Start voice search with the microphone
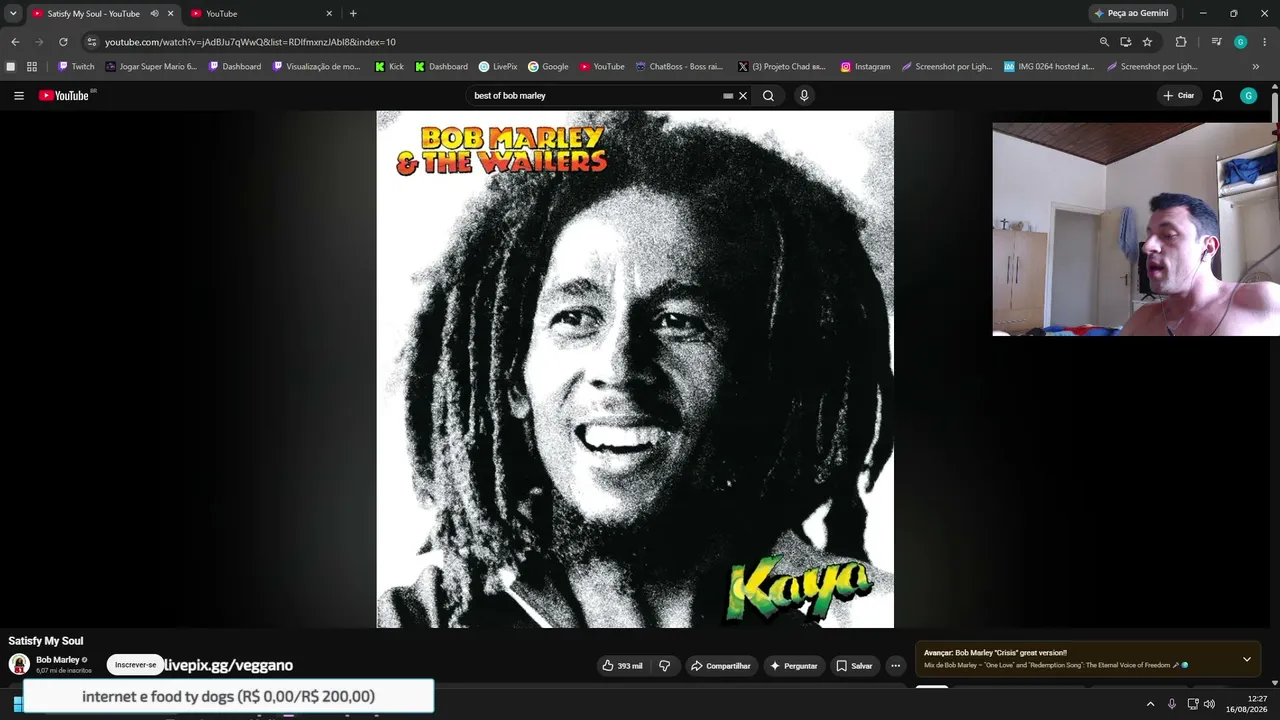The width and height of the screenshot is (1280, 720). pyautogui.click(x=804, y=96)
